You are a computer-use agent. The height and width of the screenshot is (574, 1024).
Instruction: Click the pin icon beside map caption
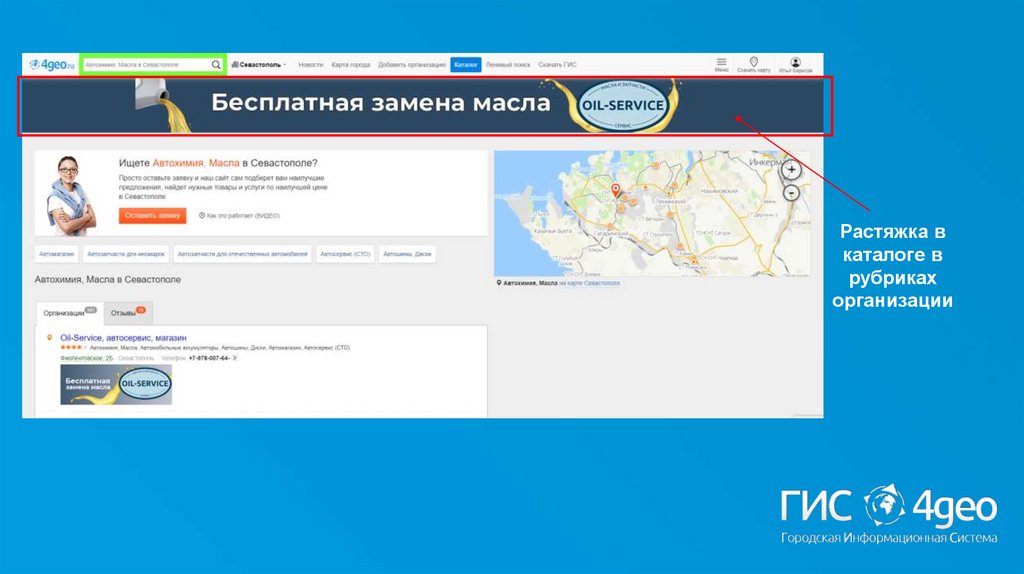pos(499,283)
